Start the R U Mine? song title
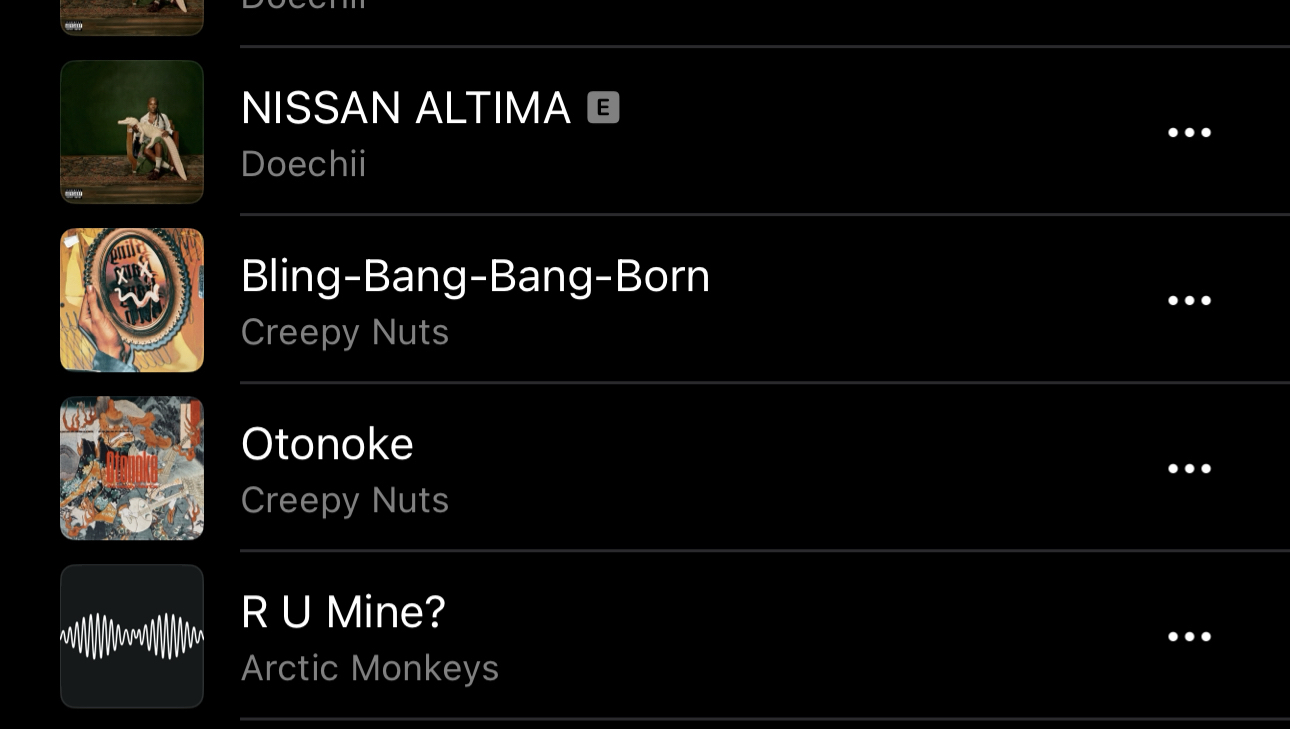Viewport: 1290px width, 729px height. 343,612
